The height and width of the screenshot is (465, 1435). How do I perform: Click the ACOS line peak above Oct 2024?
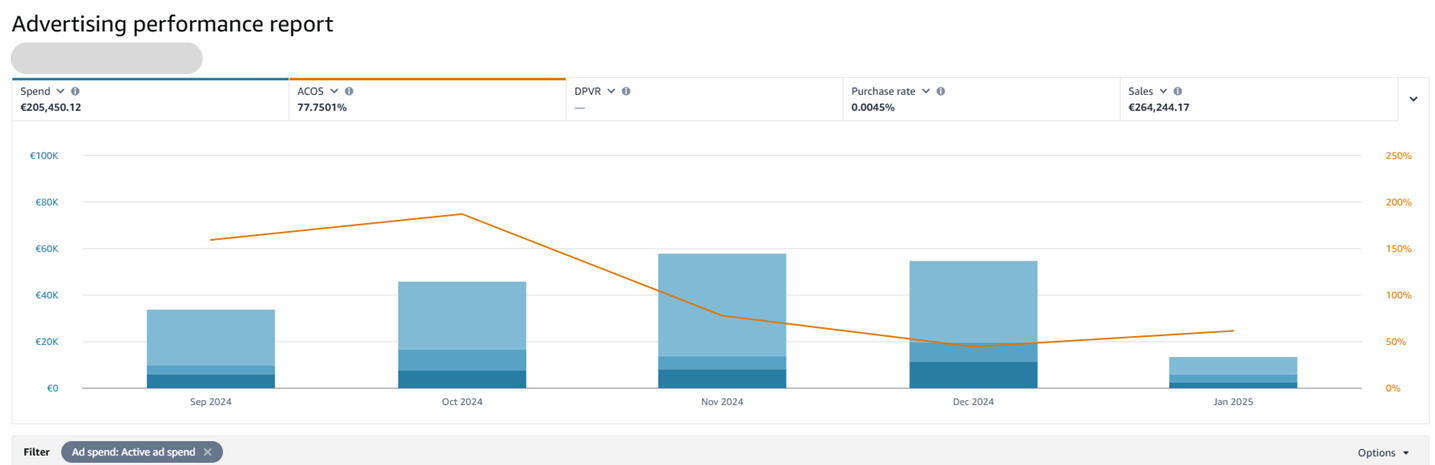pos(461,214)
